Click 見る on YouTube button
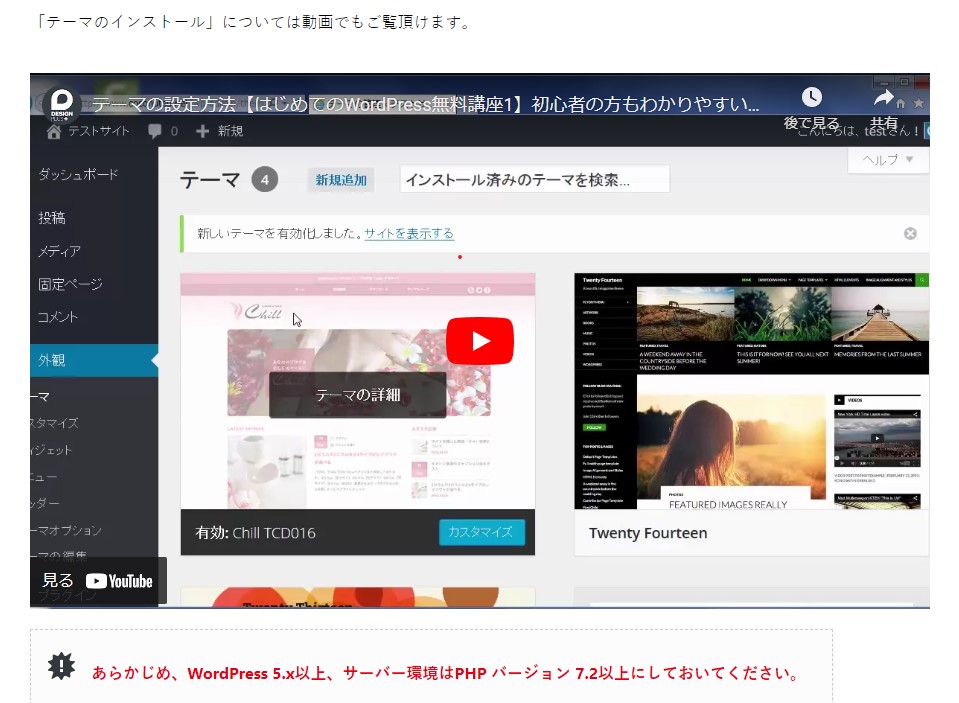The image size is (959, 703). [x=98, y=581]
